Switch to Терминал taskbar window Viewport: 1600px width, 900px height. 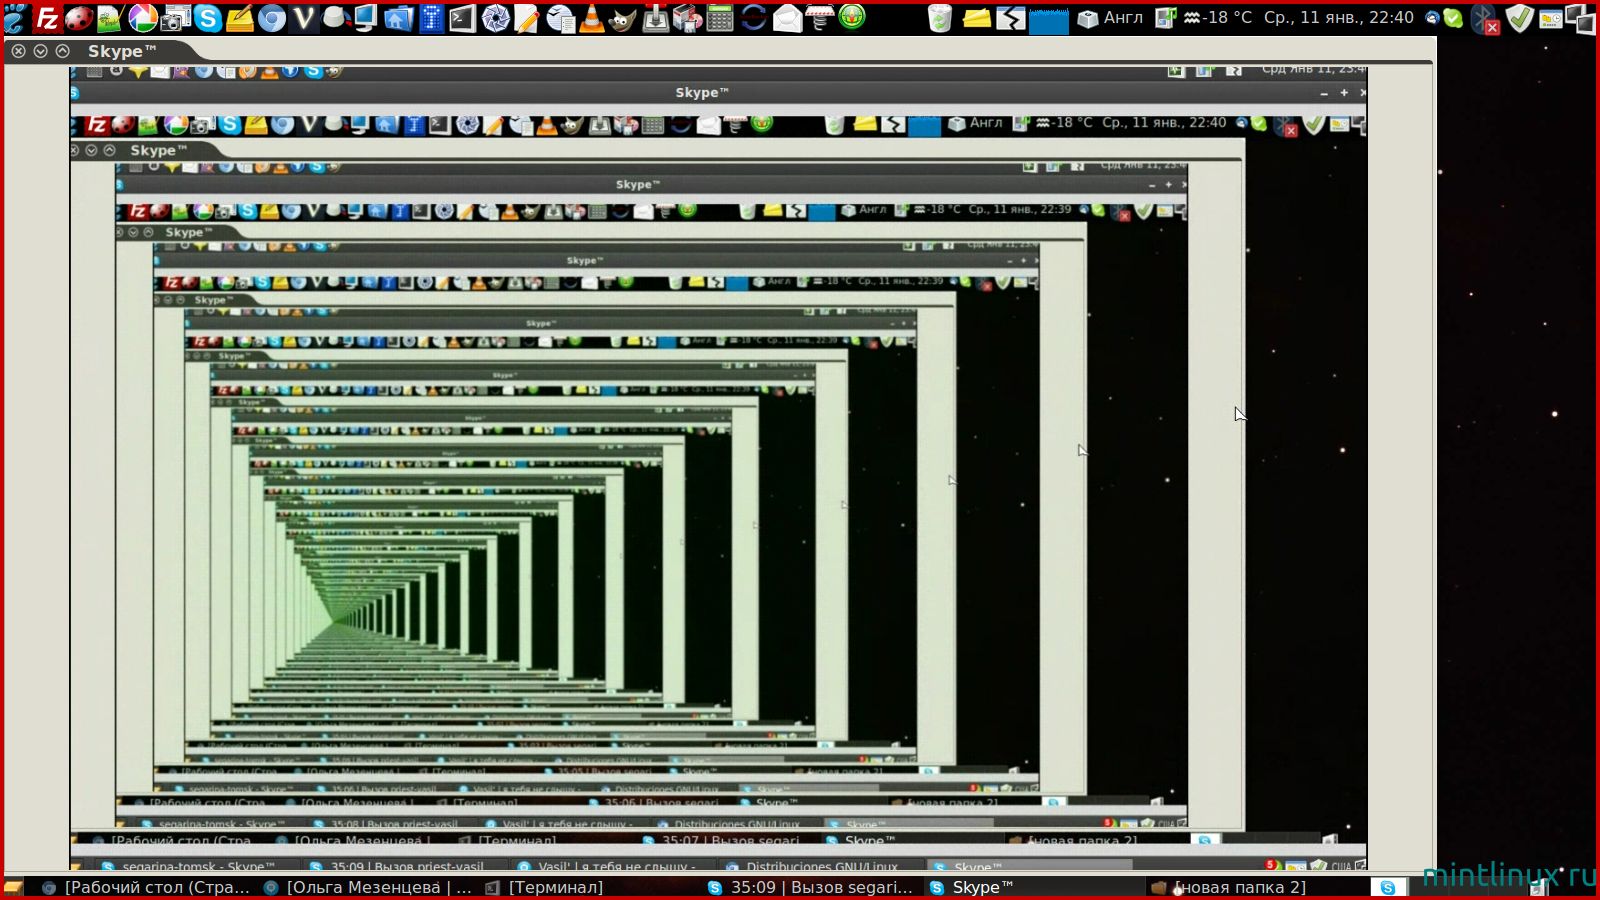[545, 887]
